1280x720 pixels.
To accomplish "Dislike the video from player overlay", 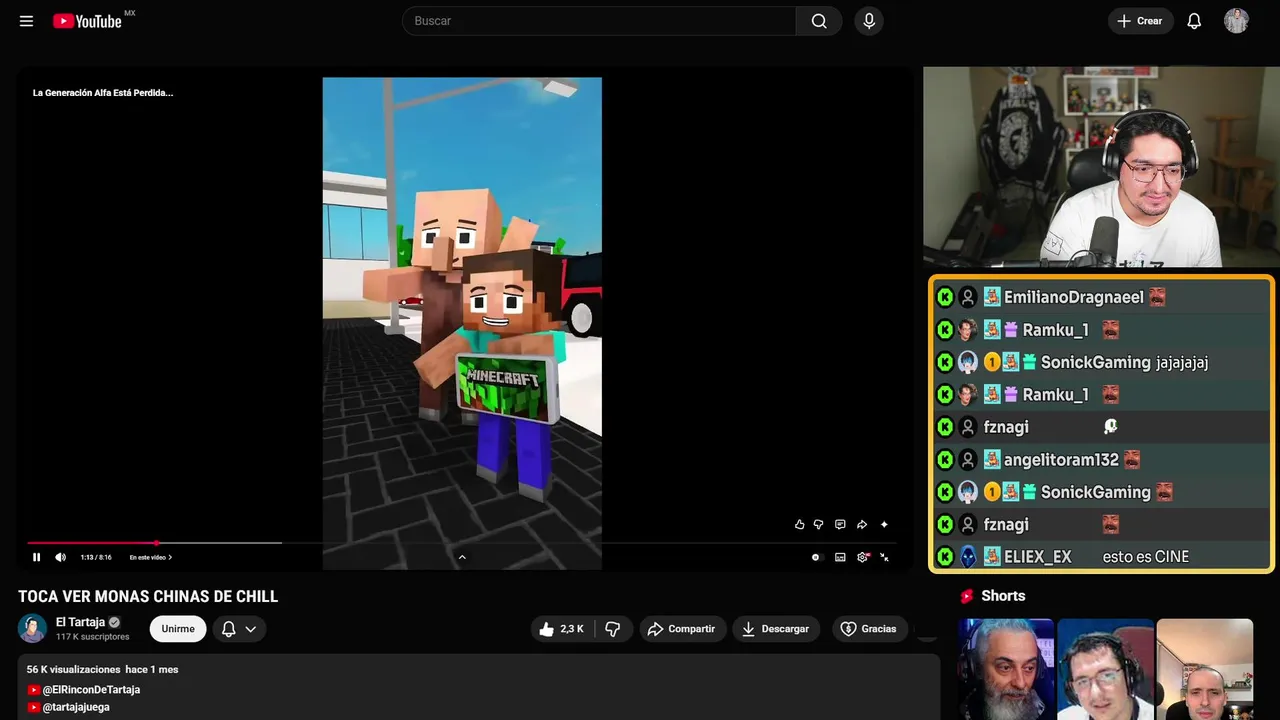I will (x=818, y=524).
